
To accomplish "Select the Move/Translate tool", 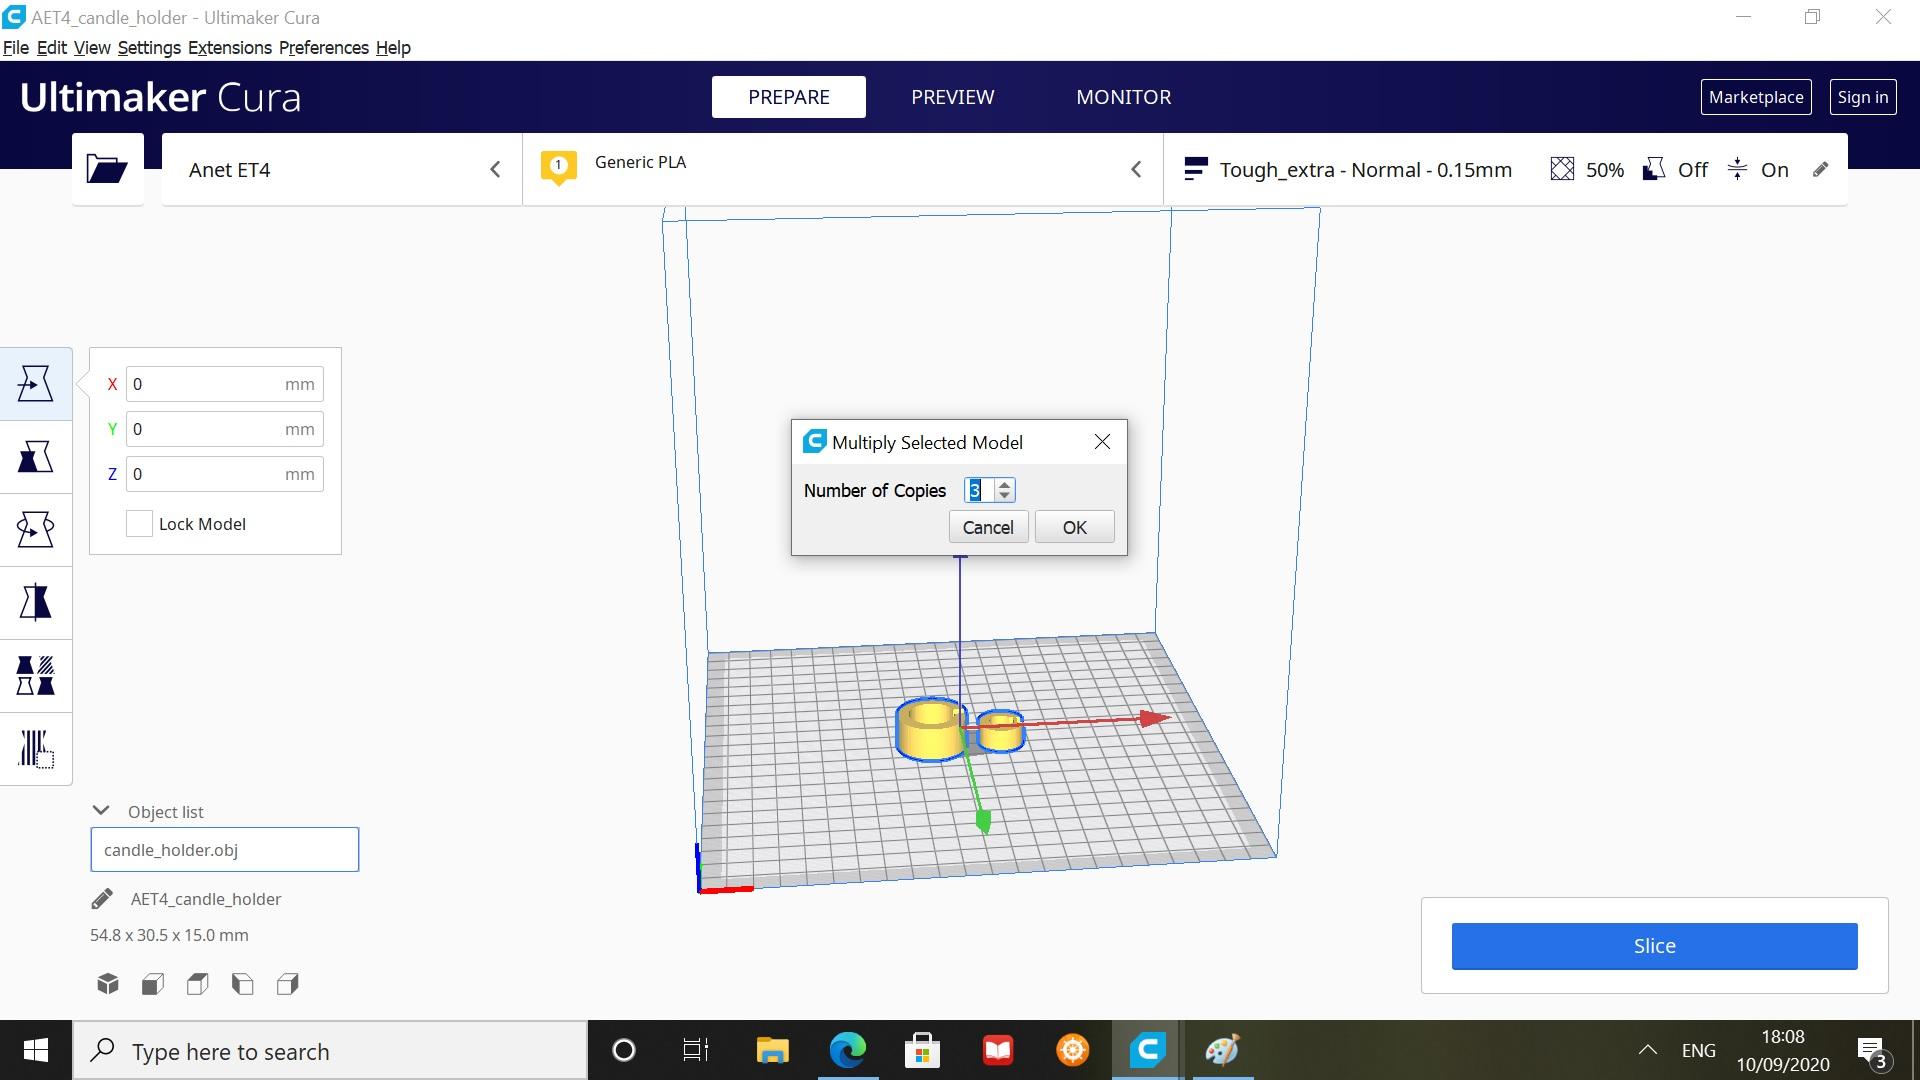I will point(36,384).
